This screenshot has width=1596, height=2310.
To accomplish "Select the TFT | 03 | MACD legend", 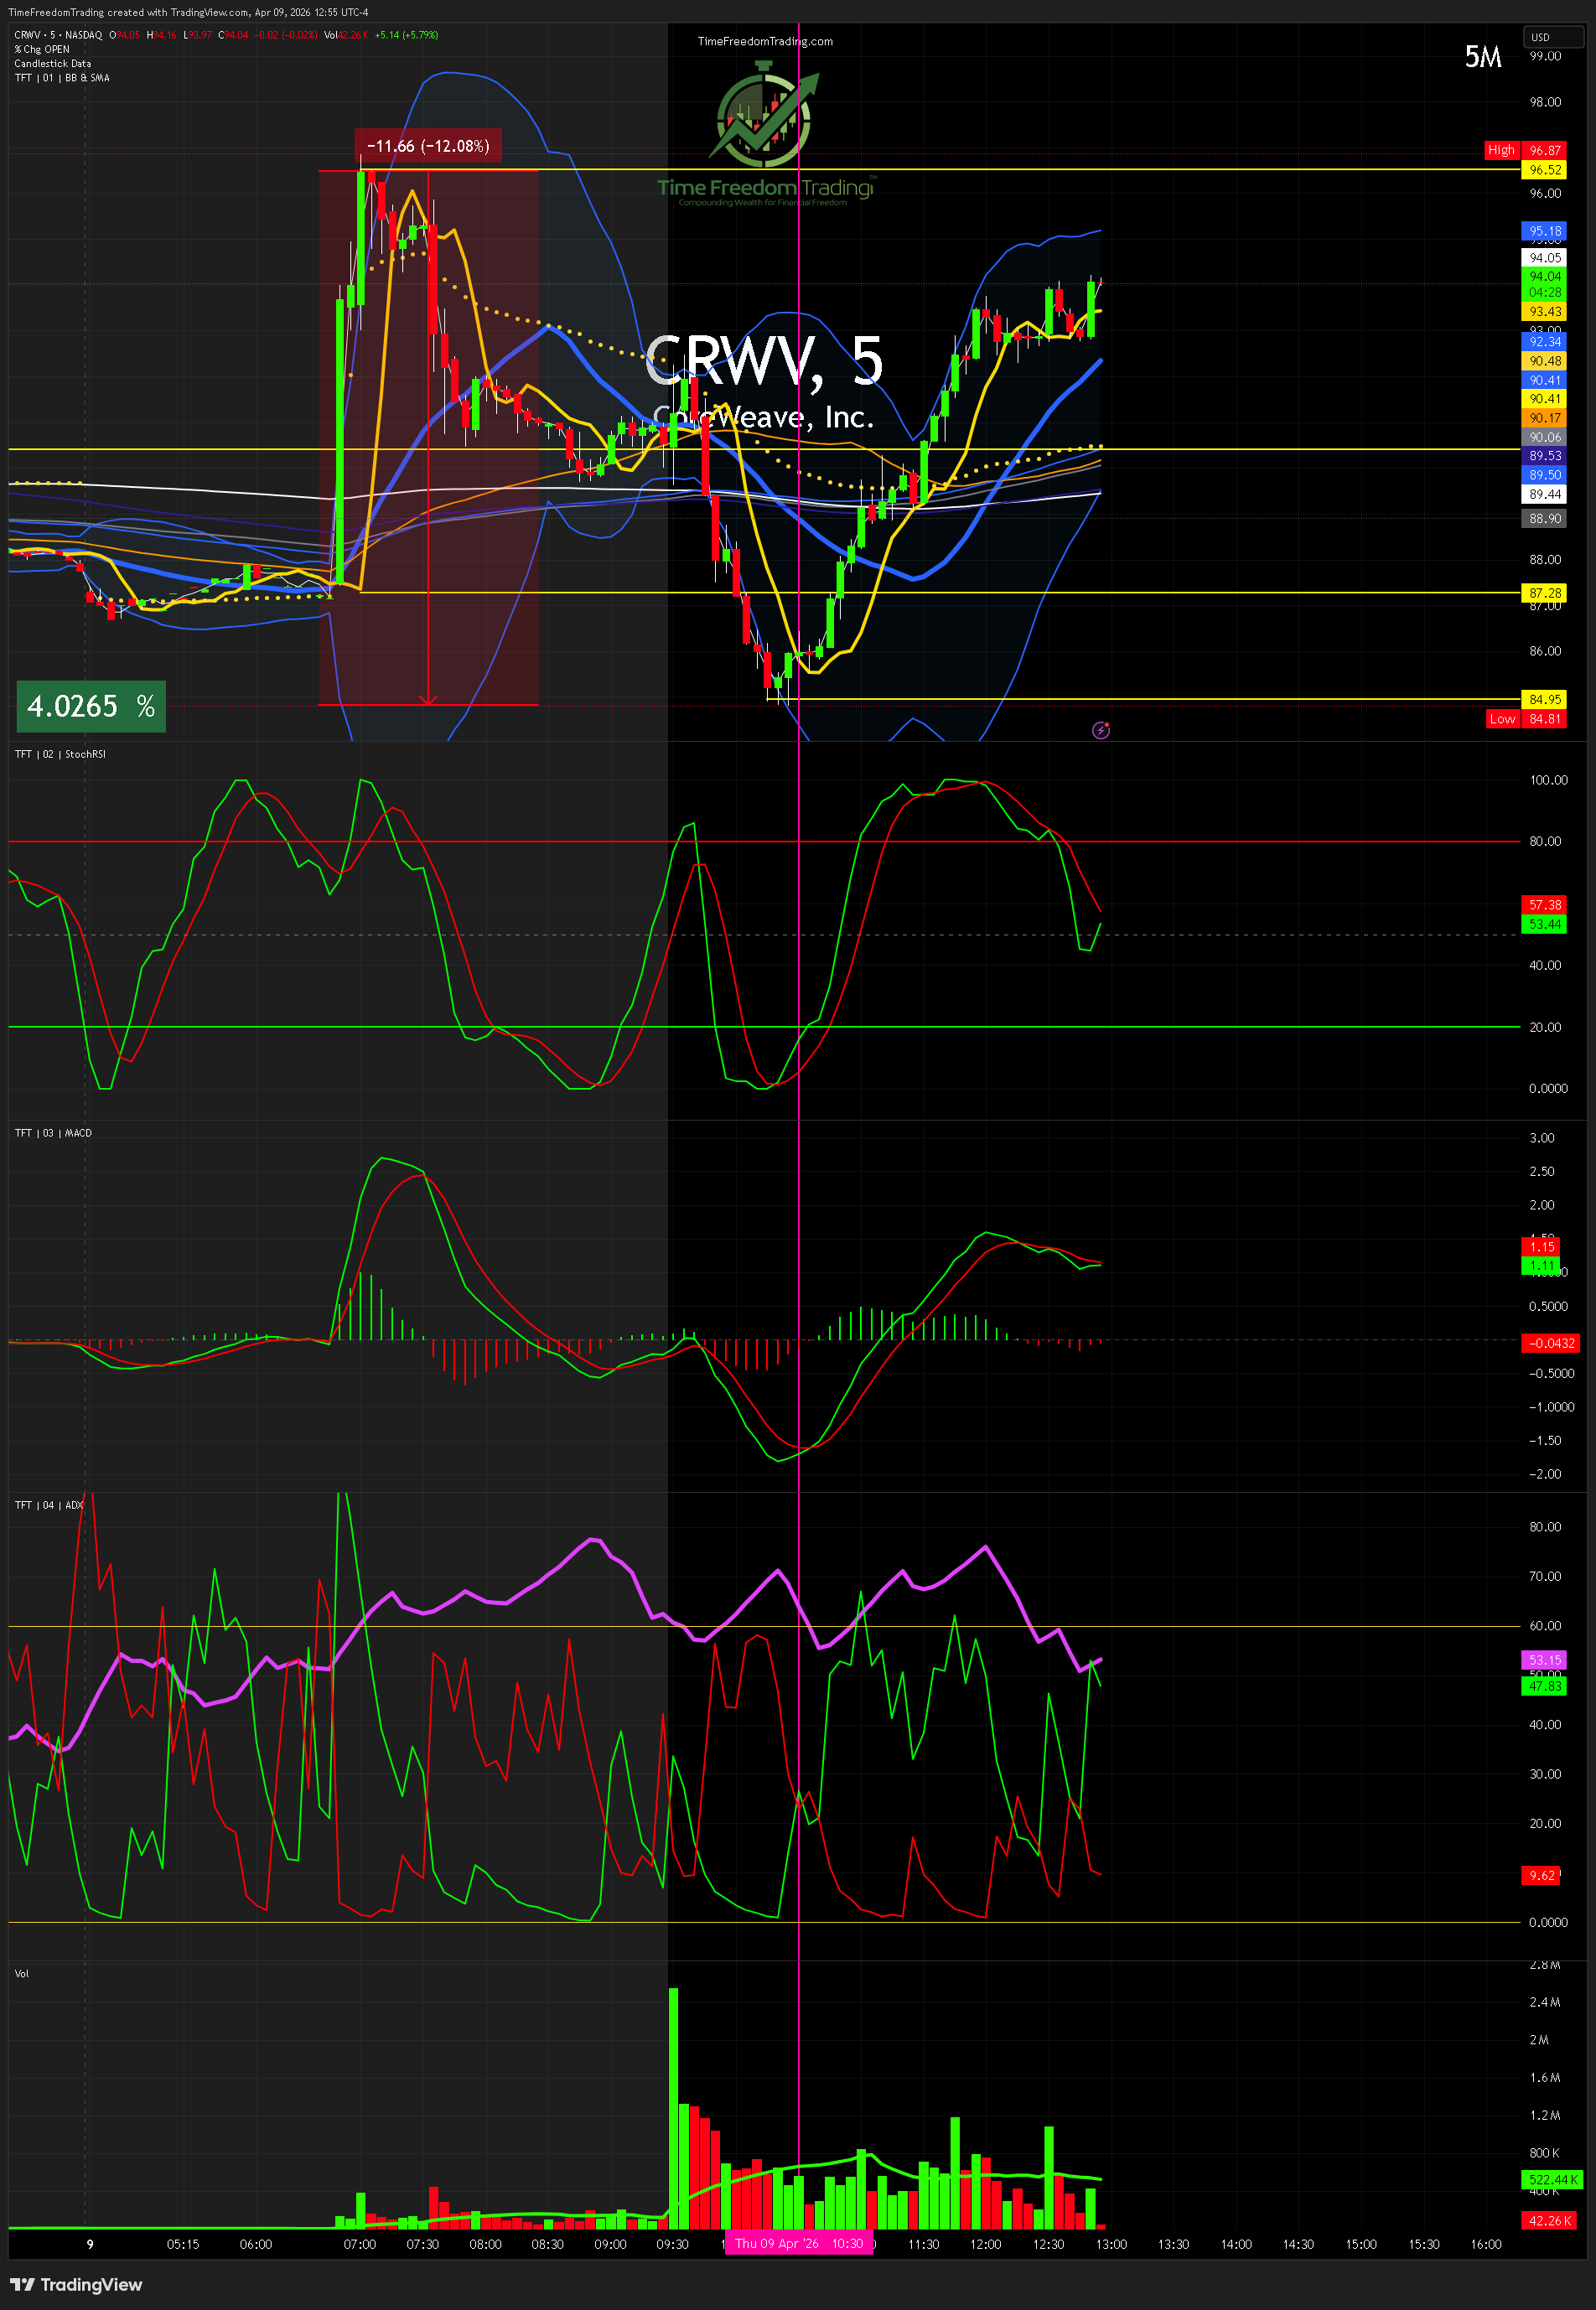I will point(53,1133).
